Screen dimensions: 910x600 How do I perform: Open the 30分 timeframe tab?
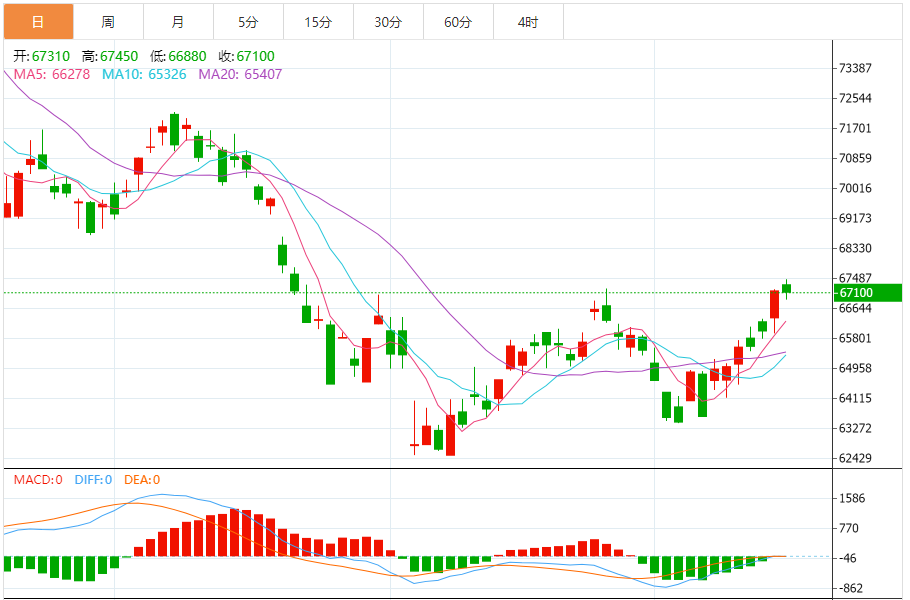(x=388, y=22)
